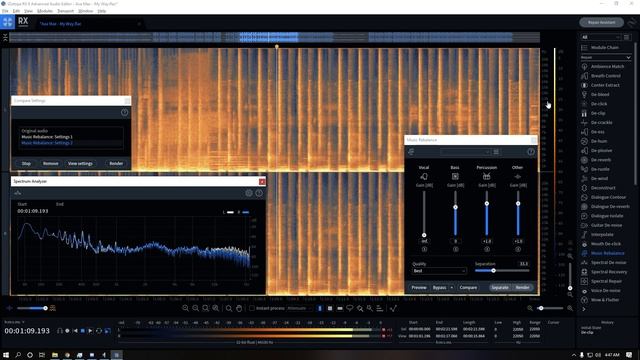The image size is (640, 360).
Task: Click View settings in Compare Settings
Action: (80, 164)
